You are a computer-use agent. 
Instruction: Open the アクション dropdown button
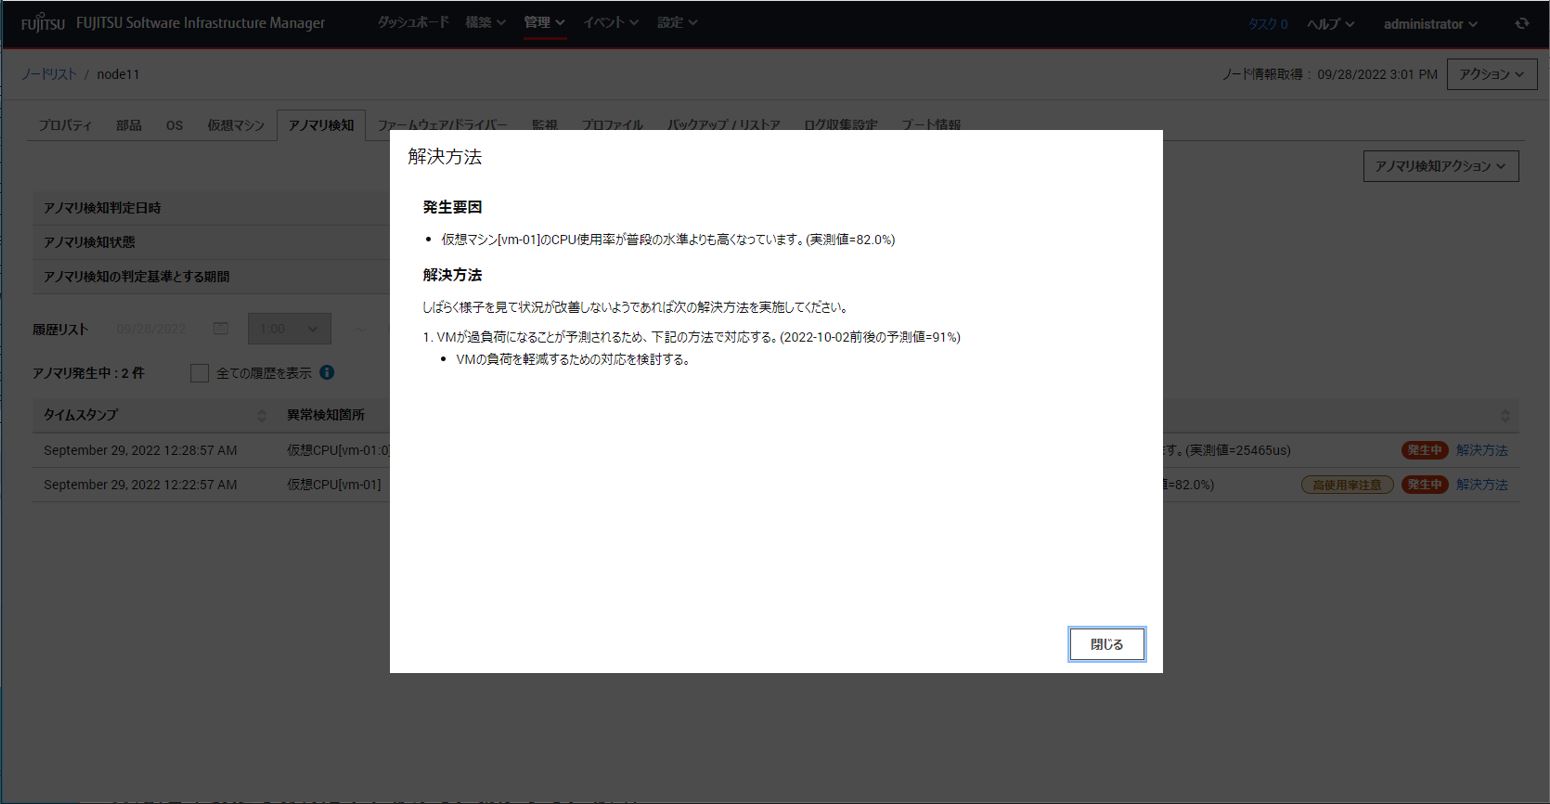[1492, 74]
